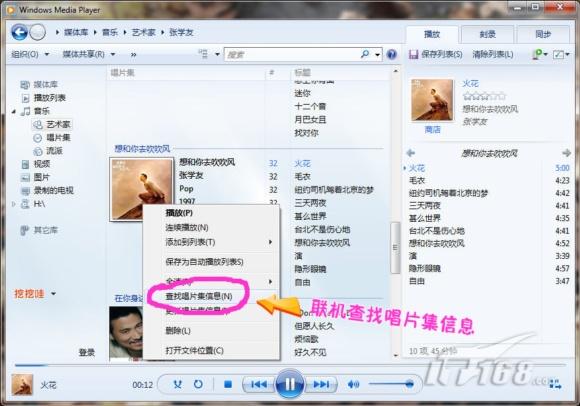580x406 pixels.
Task: Click the playback seek progress bar
Action: tap(290, 365)
